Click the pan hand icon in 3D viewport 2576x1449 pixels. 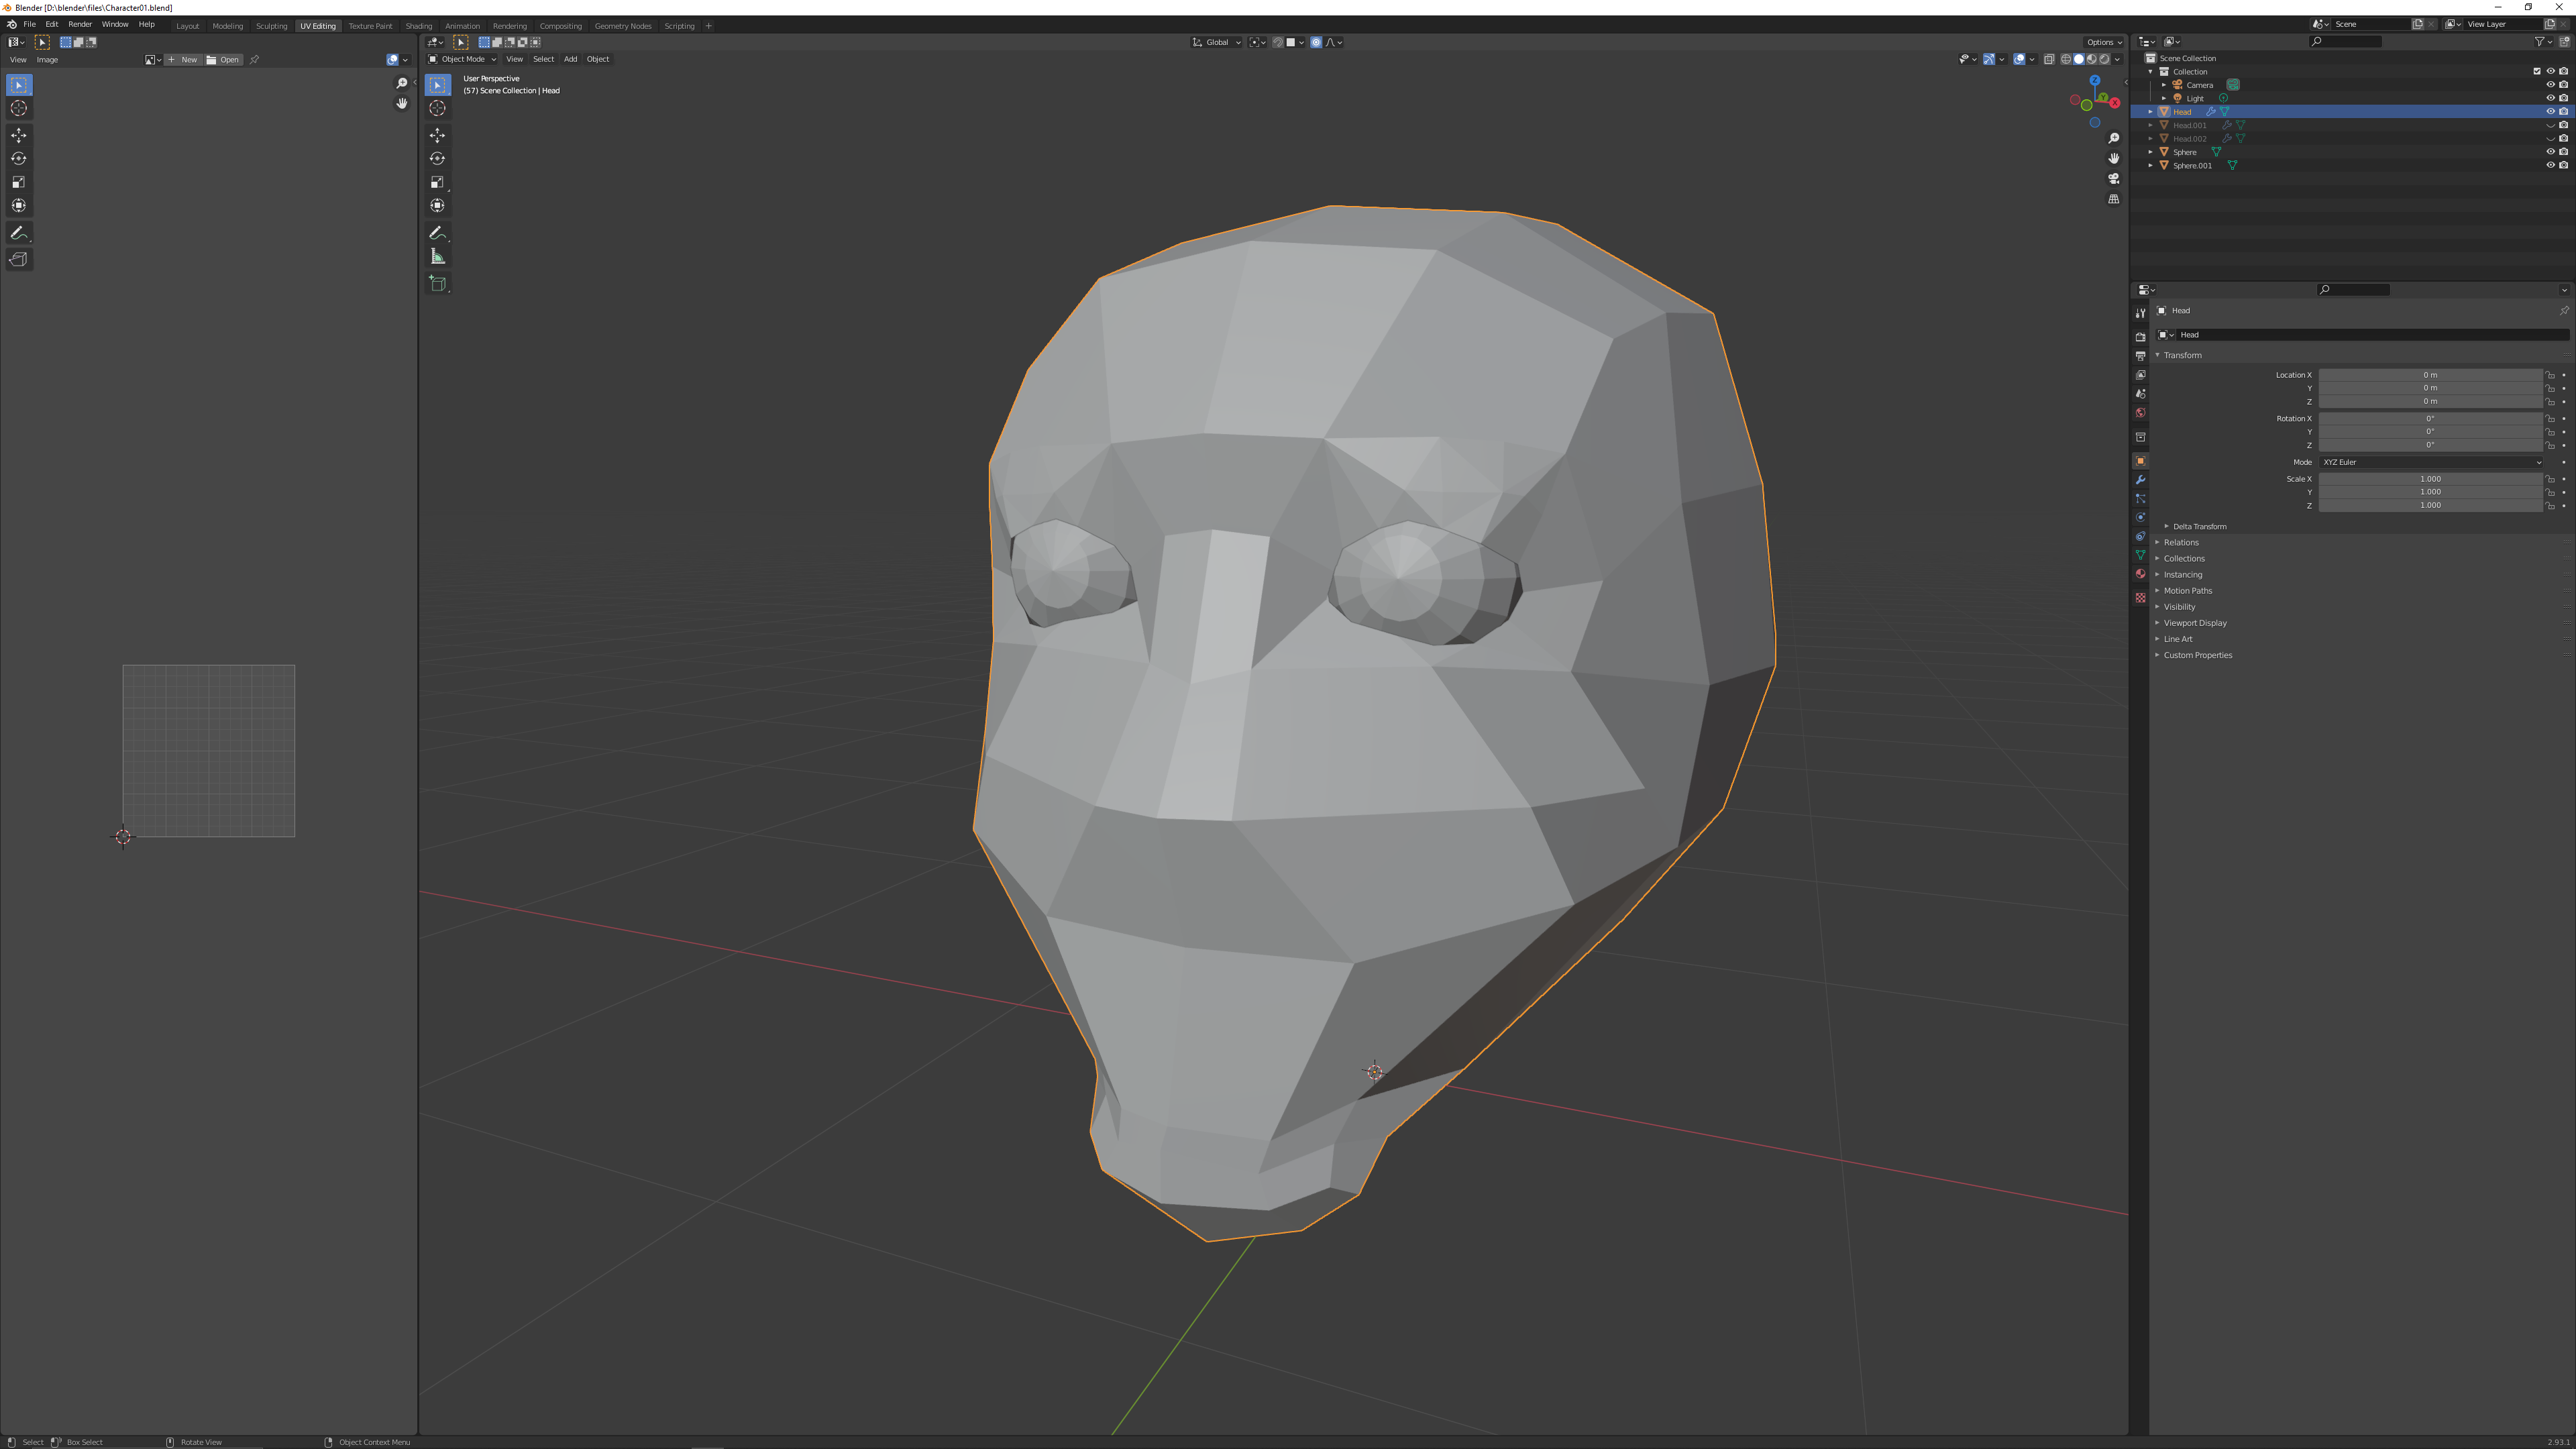click(2113, 158)
